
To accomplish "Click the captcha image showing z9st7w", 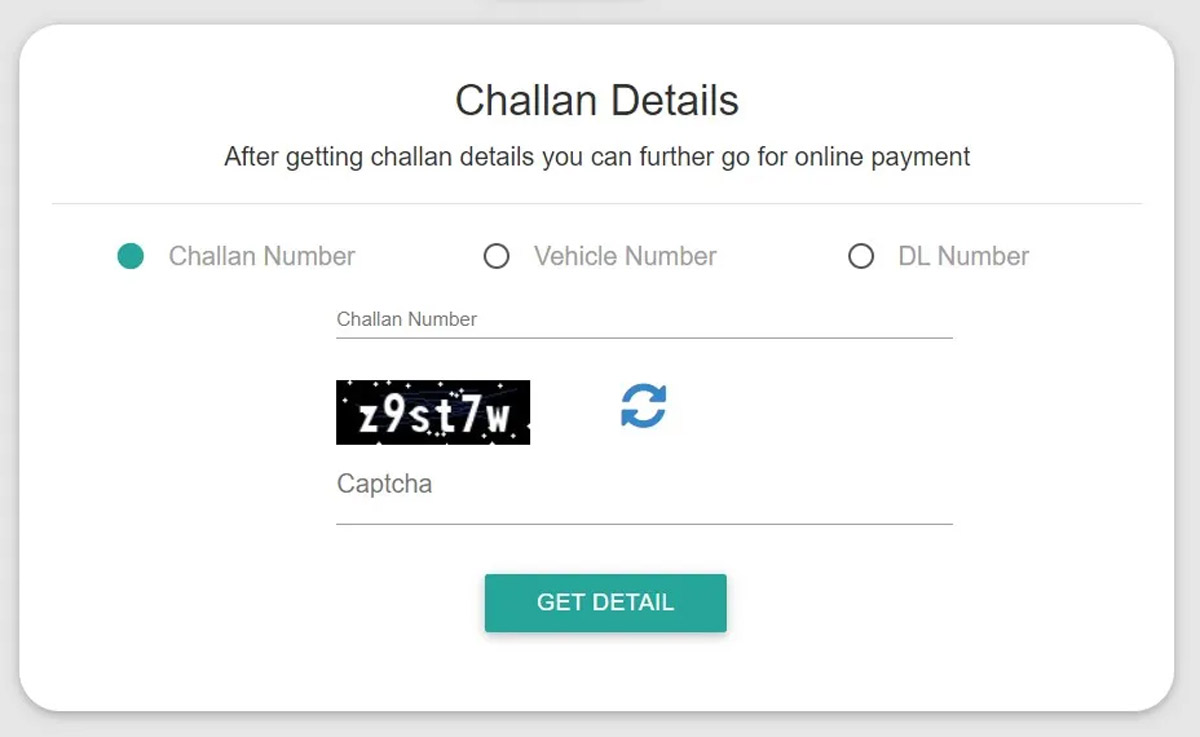I will pos(433,412).
